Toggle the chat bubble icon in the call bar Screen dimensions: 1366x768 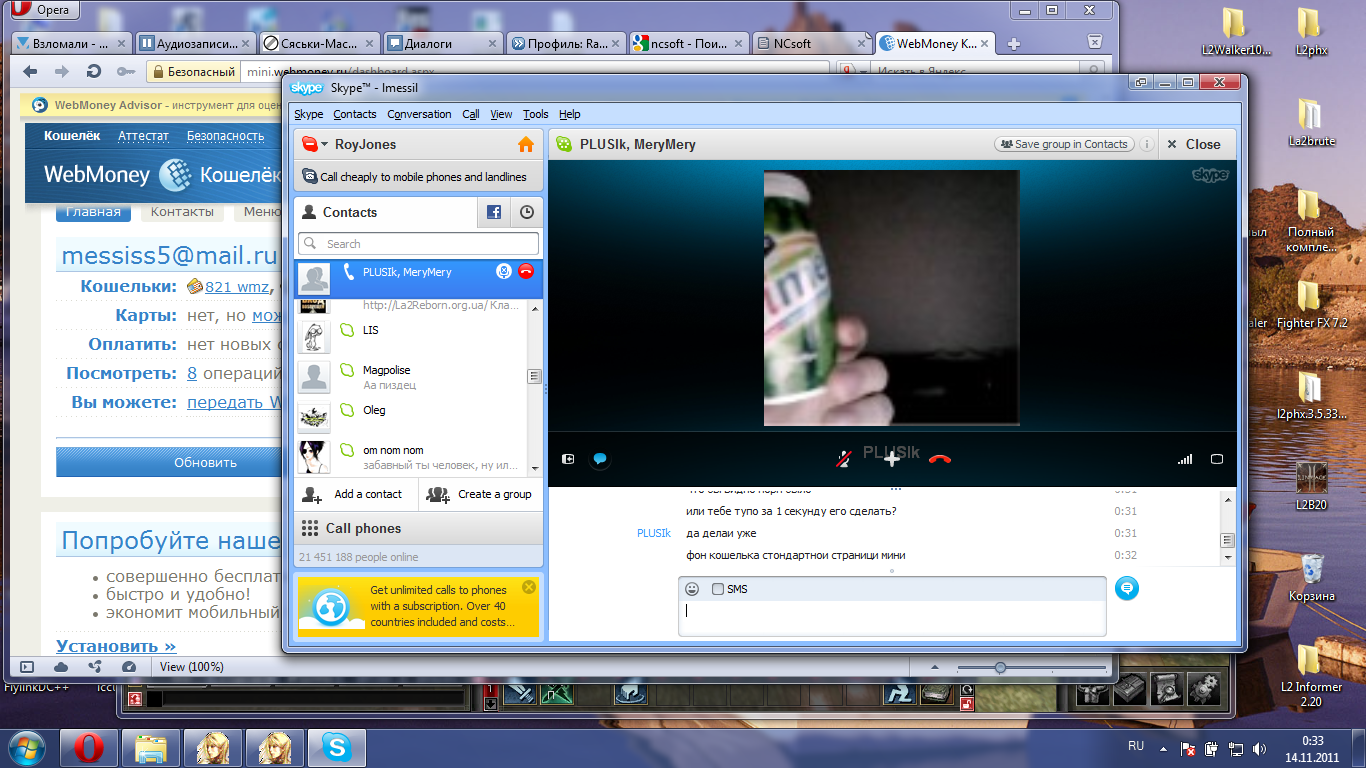[600, 459]
